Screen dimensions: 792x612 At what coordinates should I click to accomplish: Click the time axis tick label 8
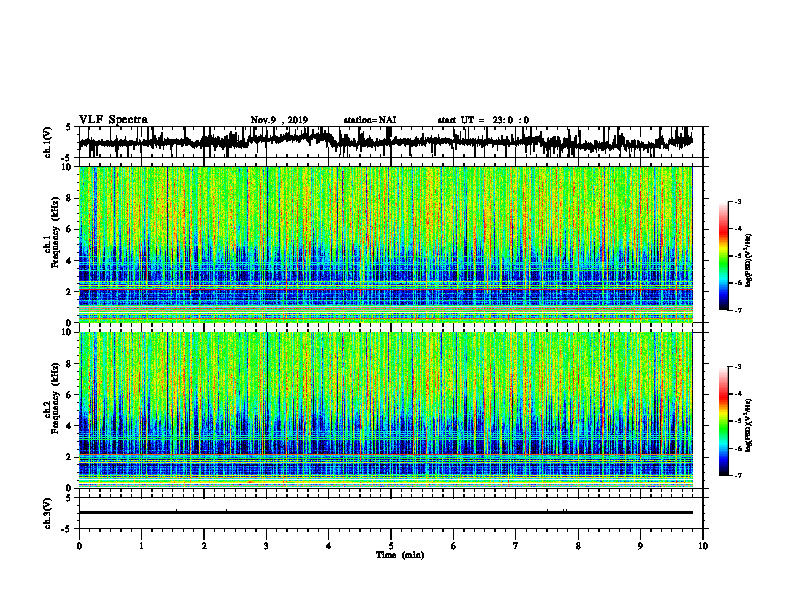pos(578,546)
